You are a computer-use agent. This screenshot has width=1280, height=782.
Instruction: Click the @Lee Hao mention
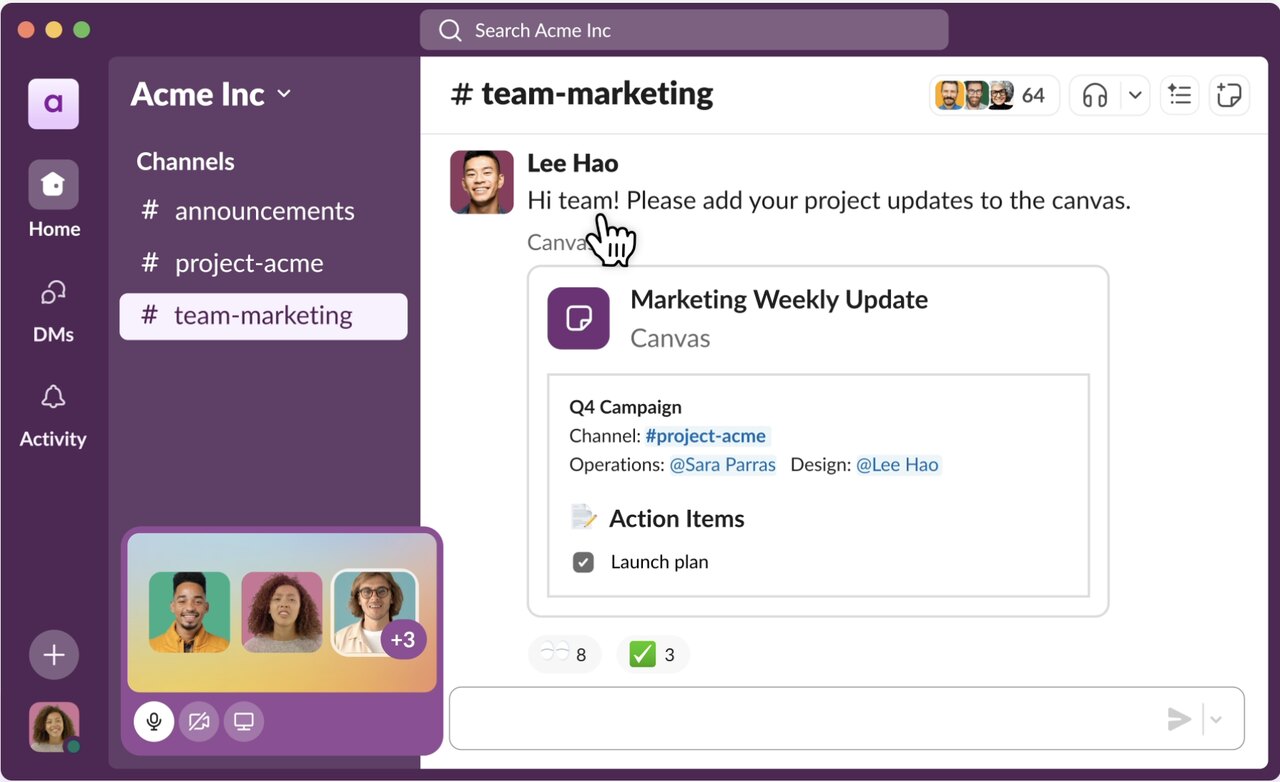(897, 465)
